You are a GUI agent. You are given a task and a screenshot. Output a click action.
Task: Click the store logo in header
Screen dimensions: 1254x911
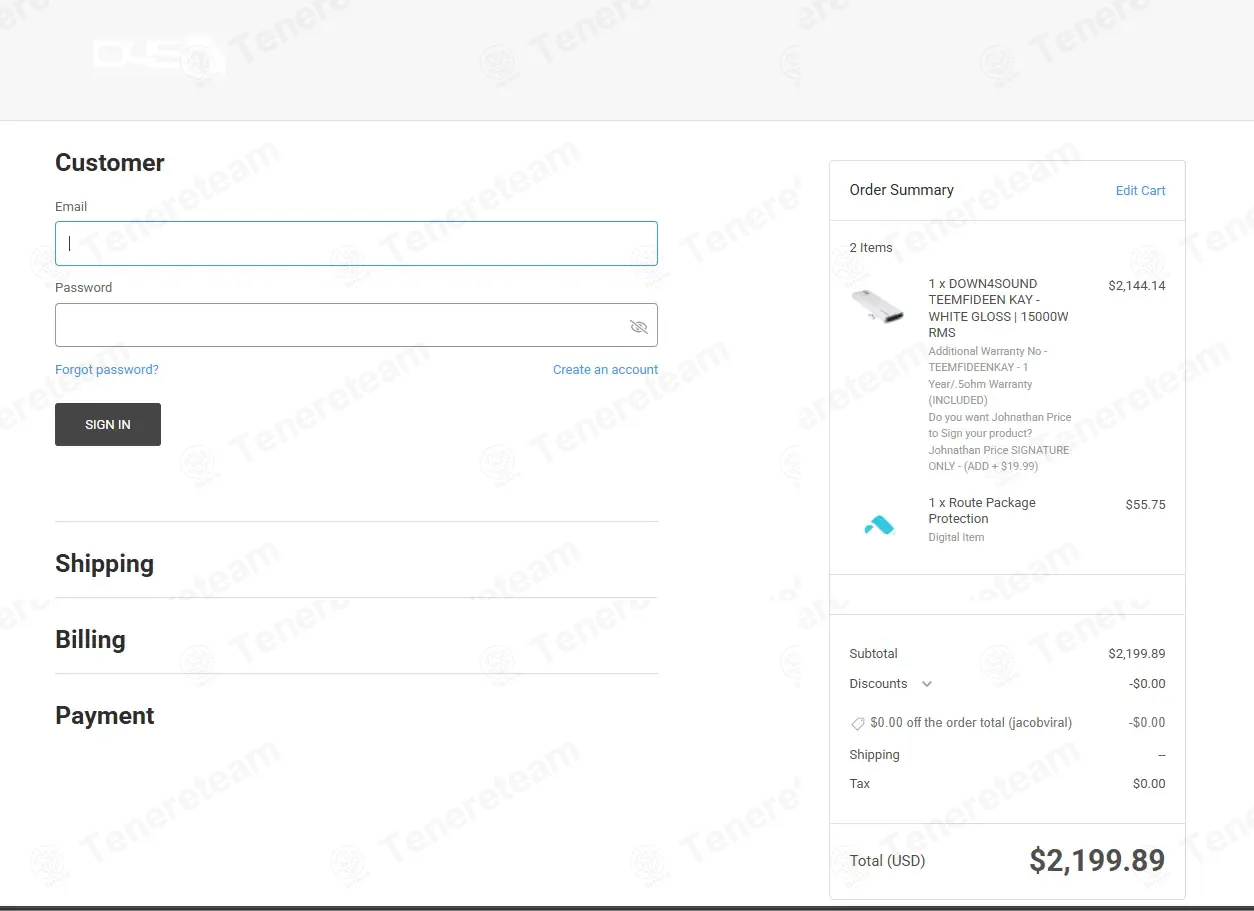click(x=158, y=56)
